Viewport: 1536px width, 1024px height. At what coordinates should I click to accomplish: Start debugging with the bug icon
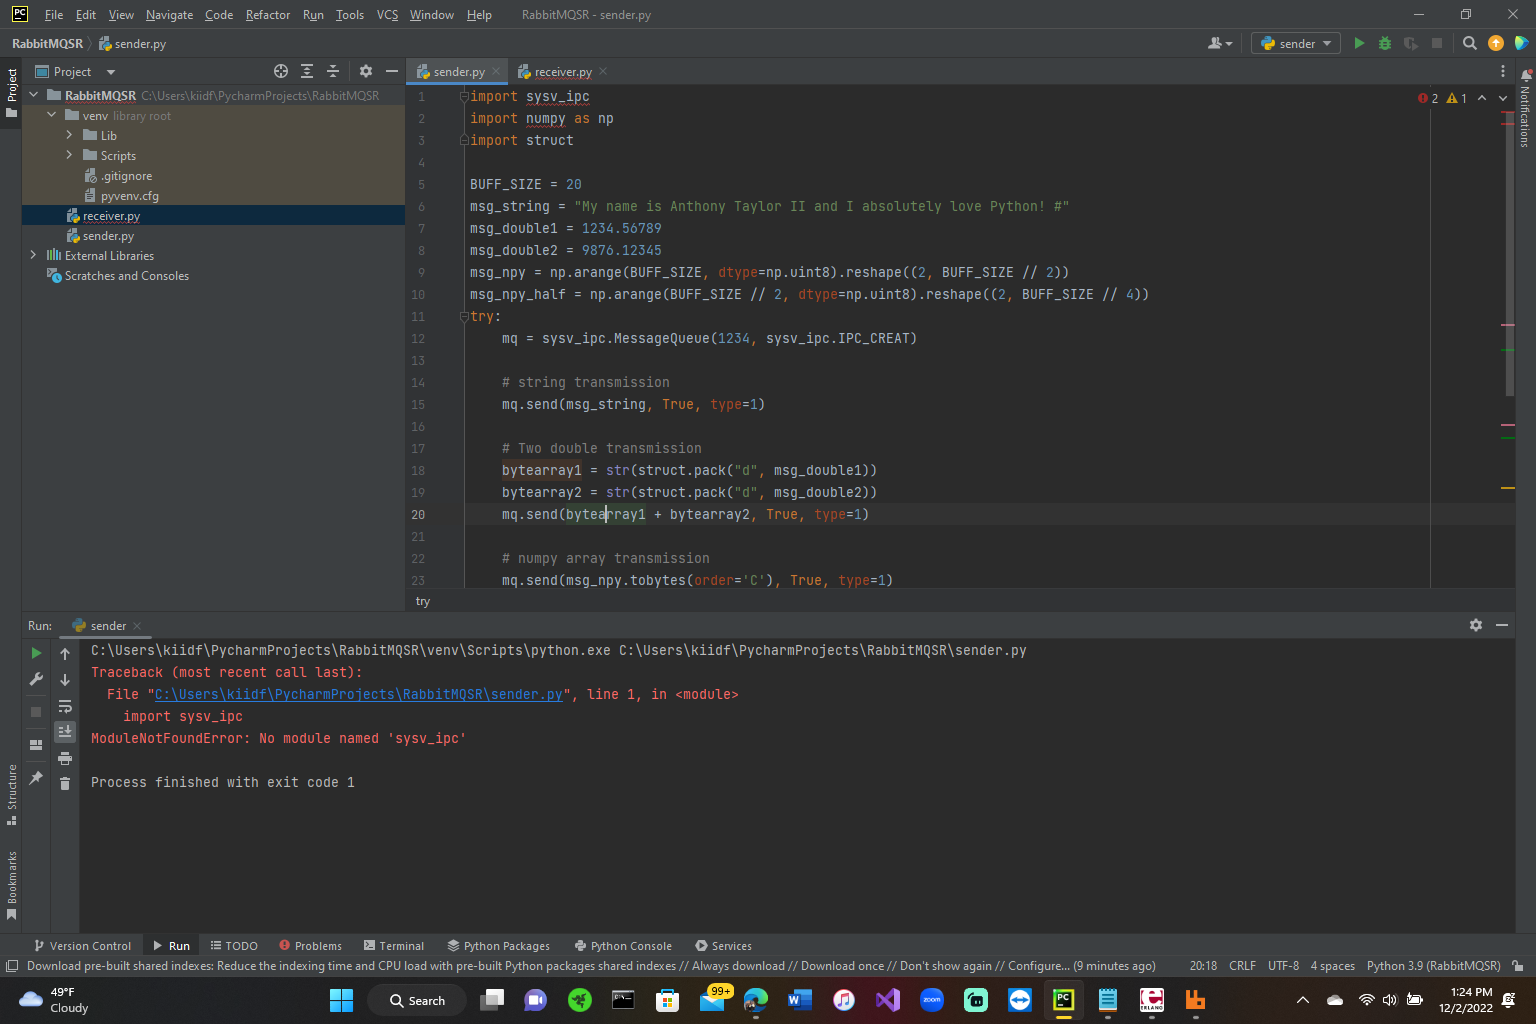(1385, 43)
